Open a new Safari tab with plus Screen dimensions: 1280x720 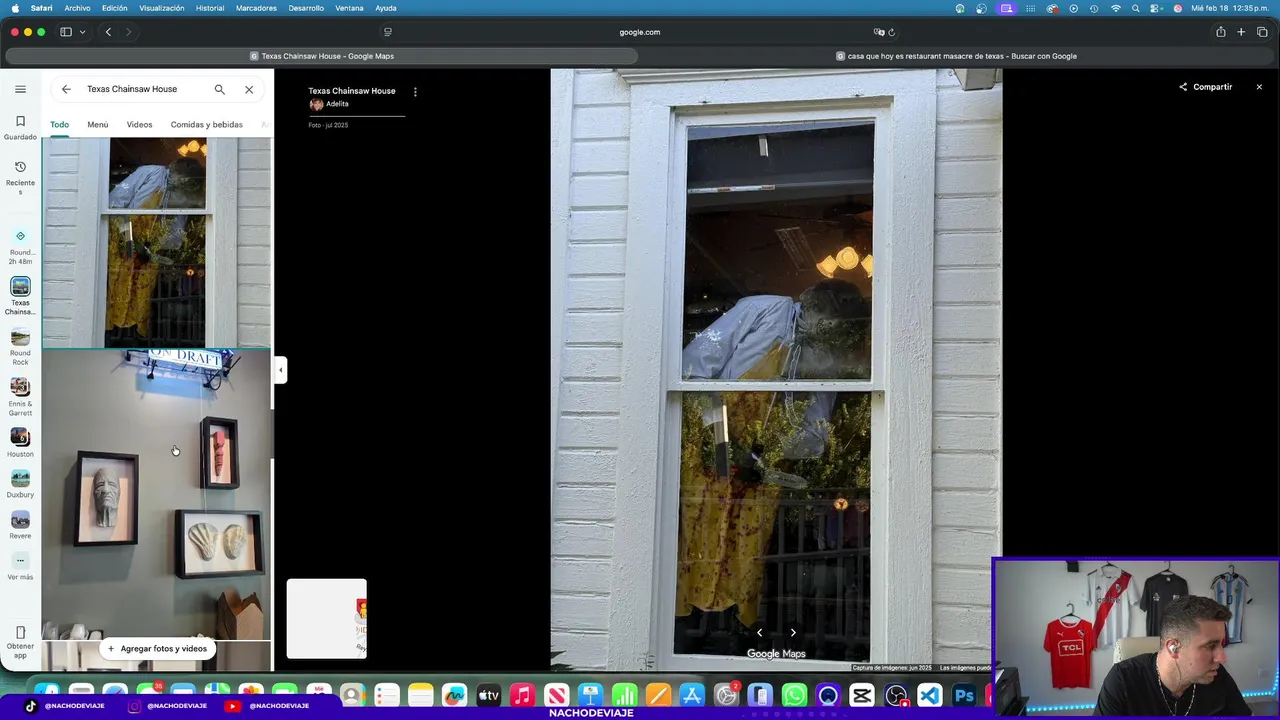[x=1241, y=32]
